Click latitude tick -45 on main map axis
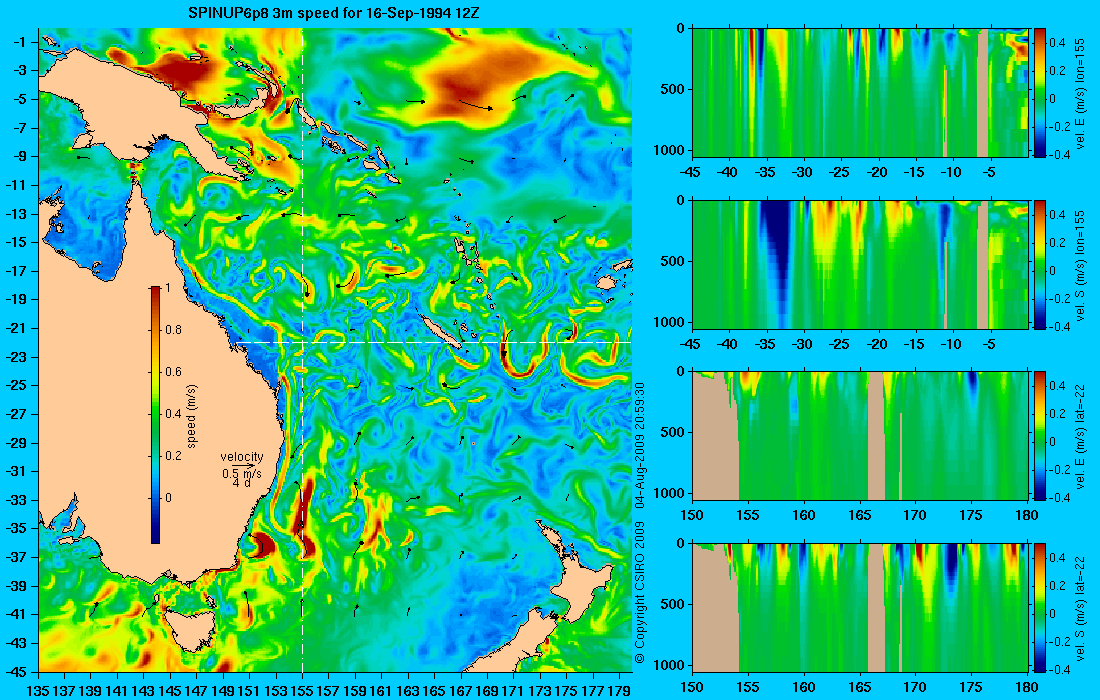 click(16, 671)
